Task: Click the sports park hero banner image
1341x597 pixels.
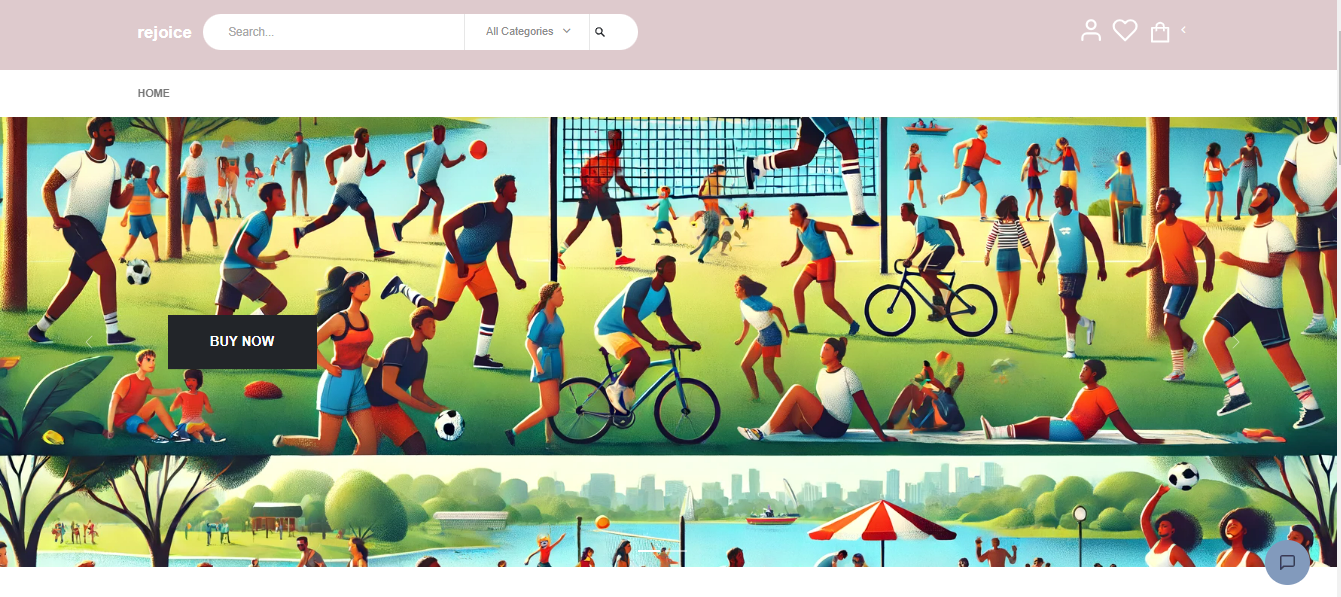Action: pos(670,286)
